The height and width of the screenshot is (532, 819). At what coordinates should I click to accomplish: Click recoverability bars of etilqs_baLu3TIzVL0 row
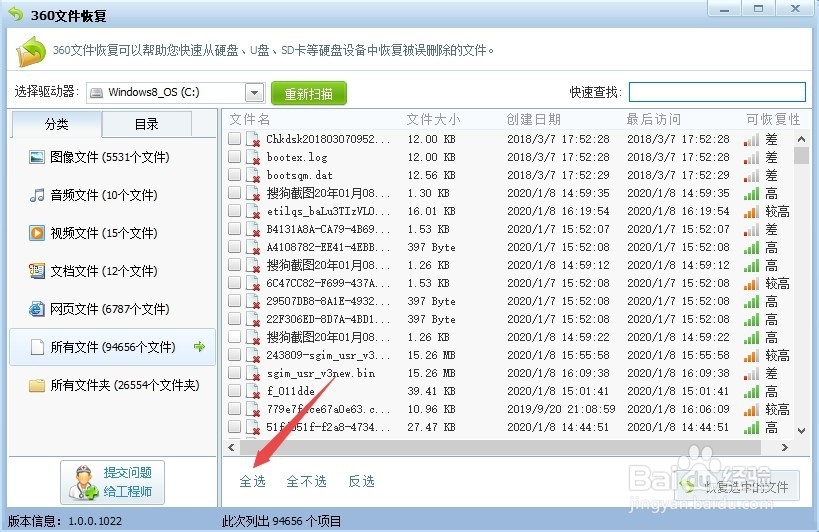tap(751, 211)
